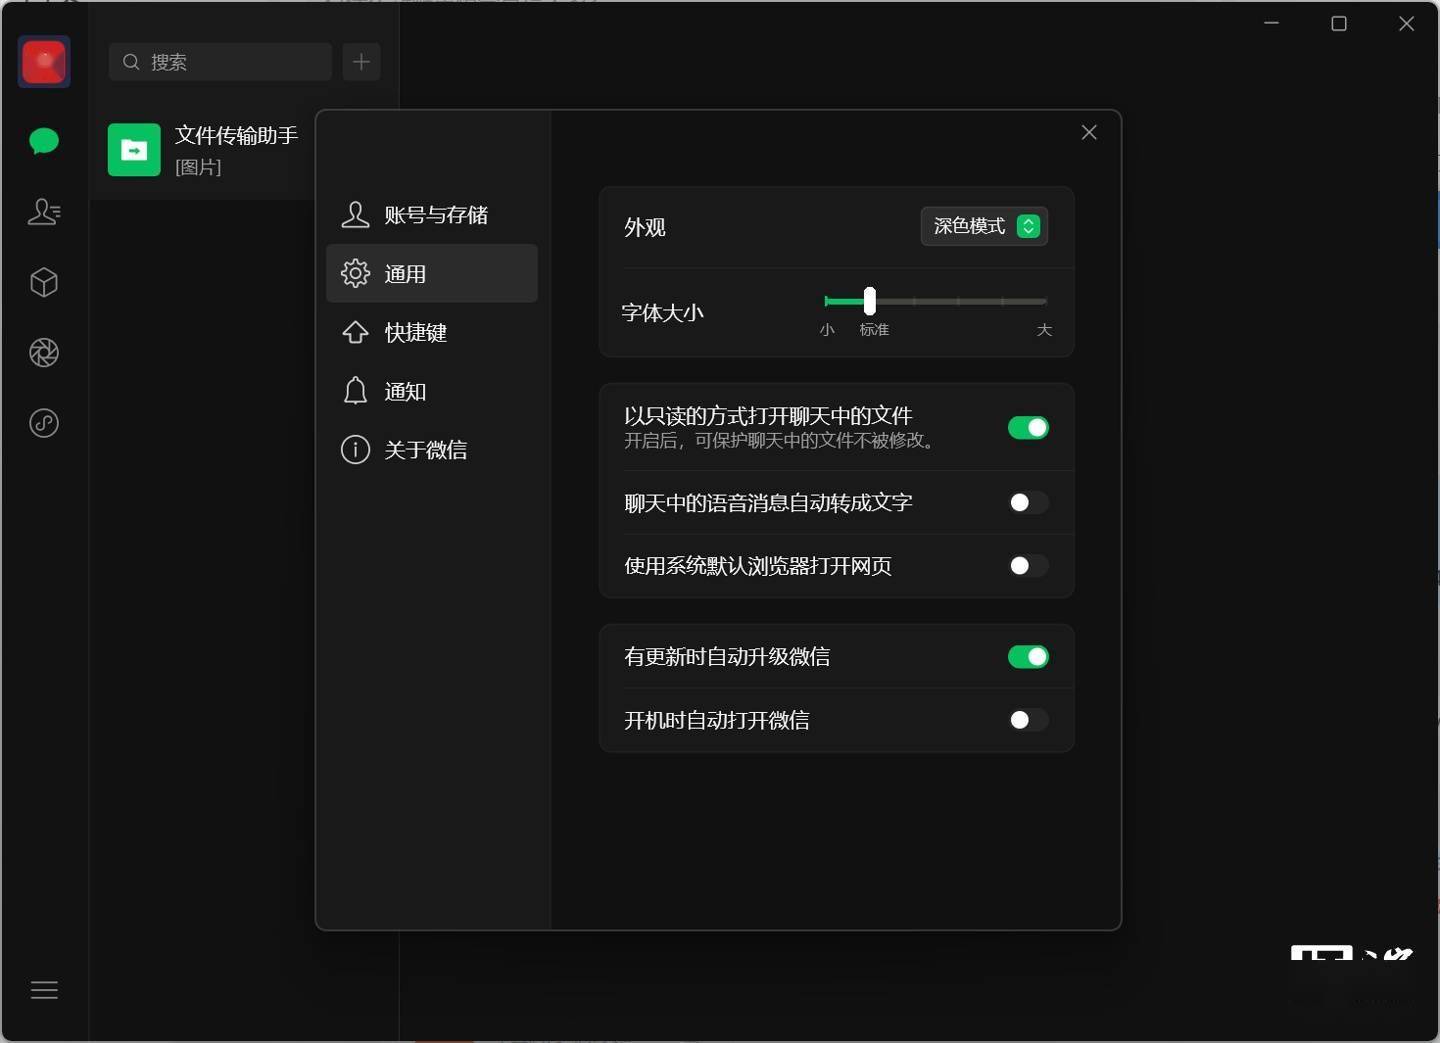1440x1043 pixels.
Task: Click the bell icon next to 通知
Action: coord(355,390)
